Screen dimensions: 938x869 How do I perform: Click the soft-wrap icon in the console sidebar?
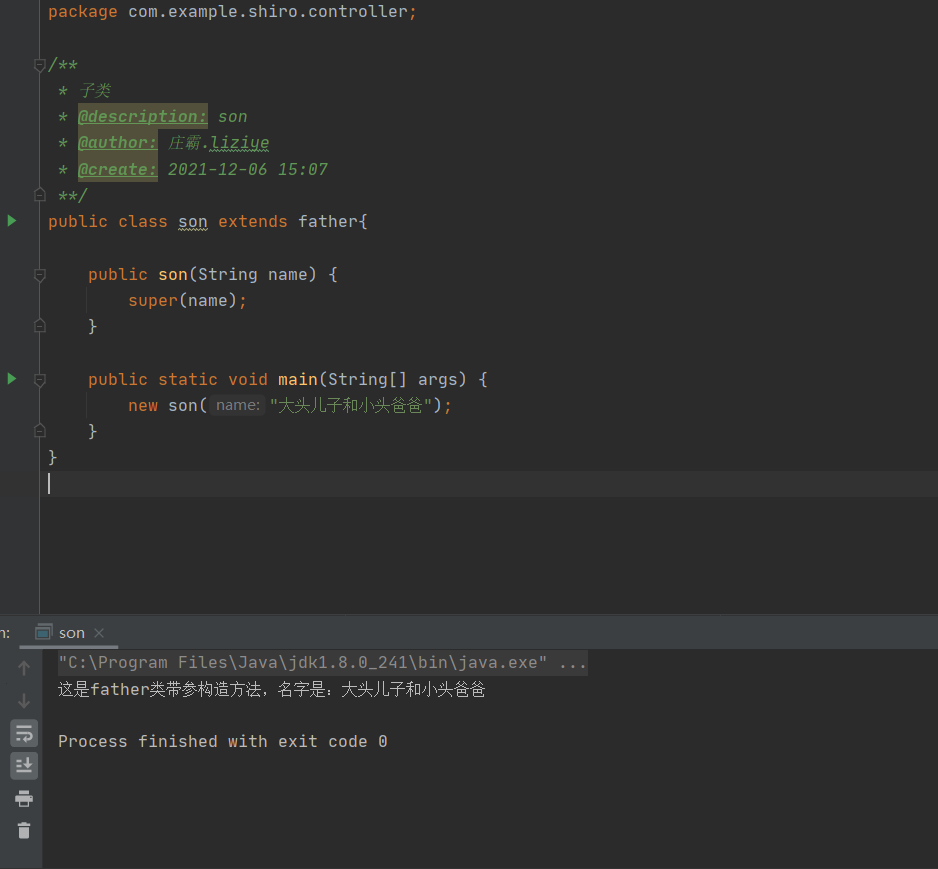tap(23, 733)
